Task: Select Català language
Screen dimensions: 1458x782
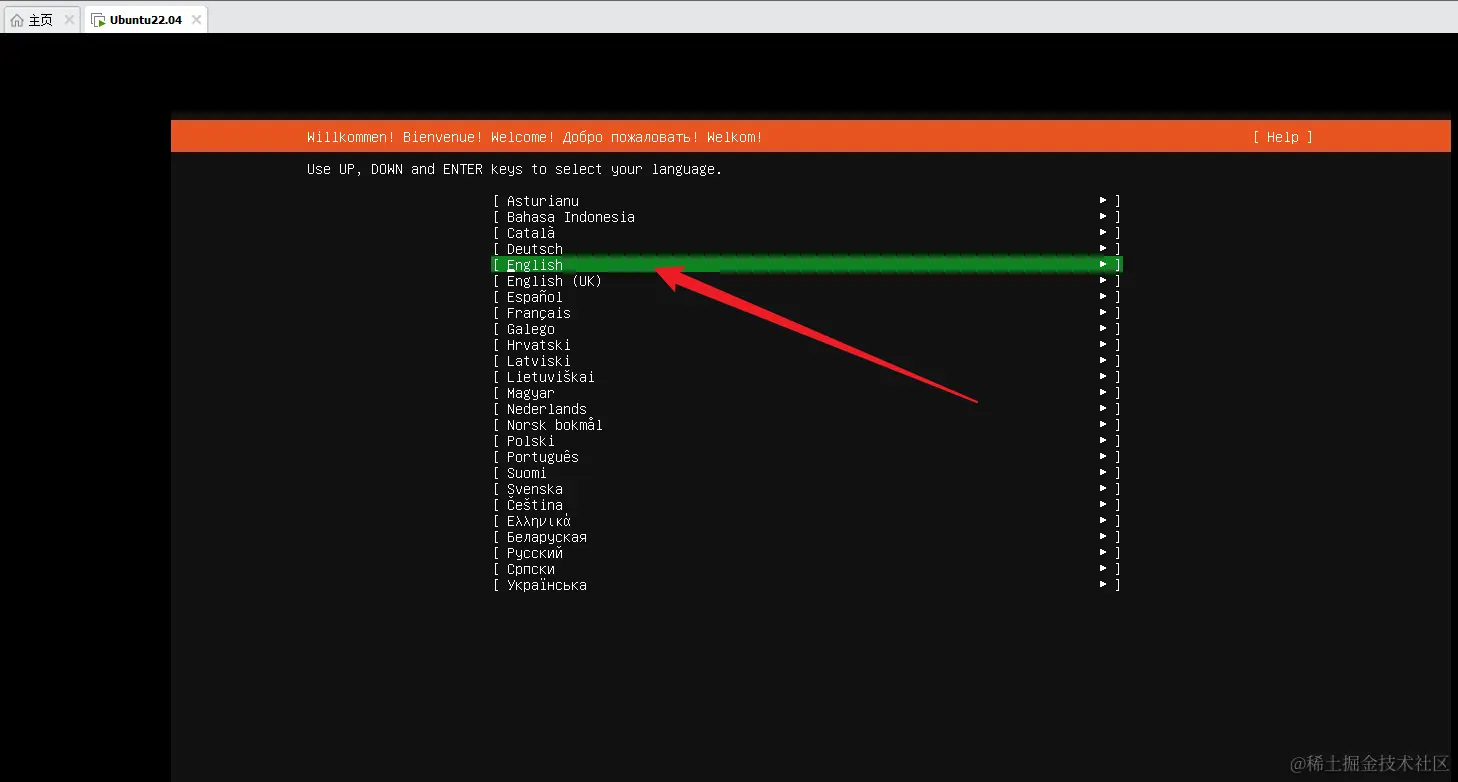Action: pyautogui.click(x=807, y=233)
